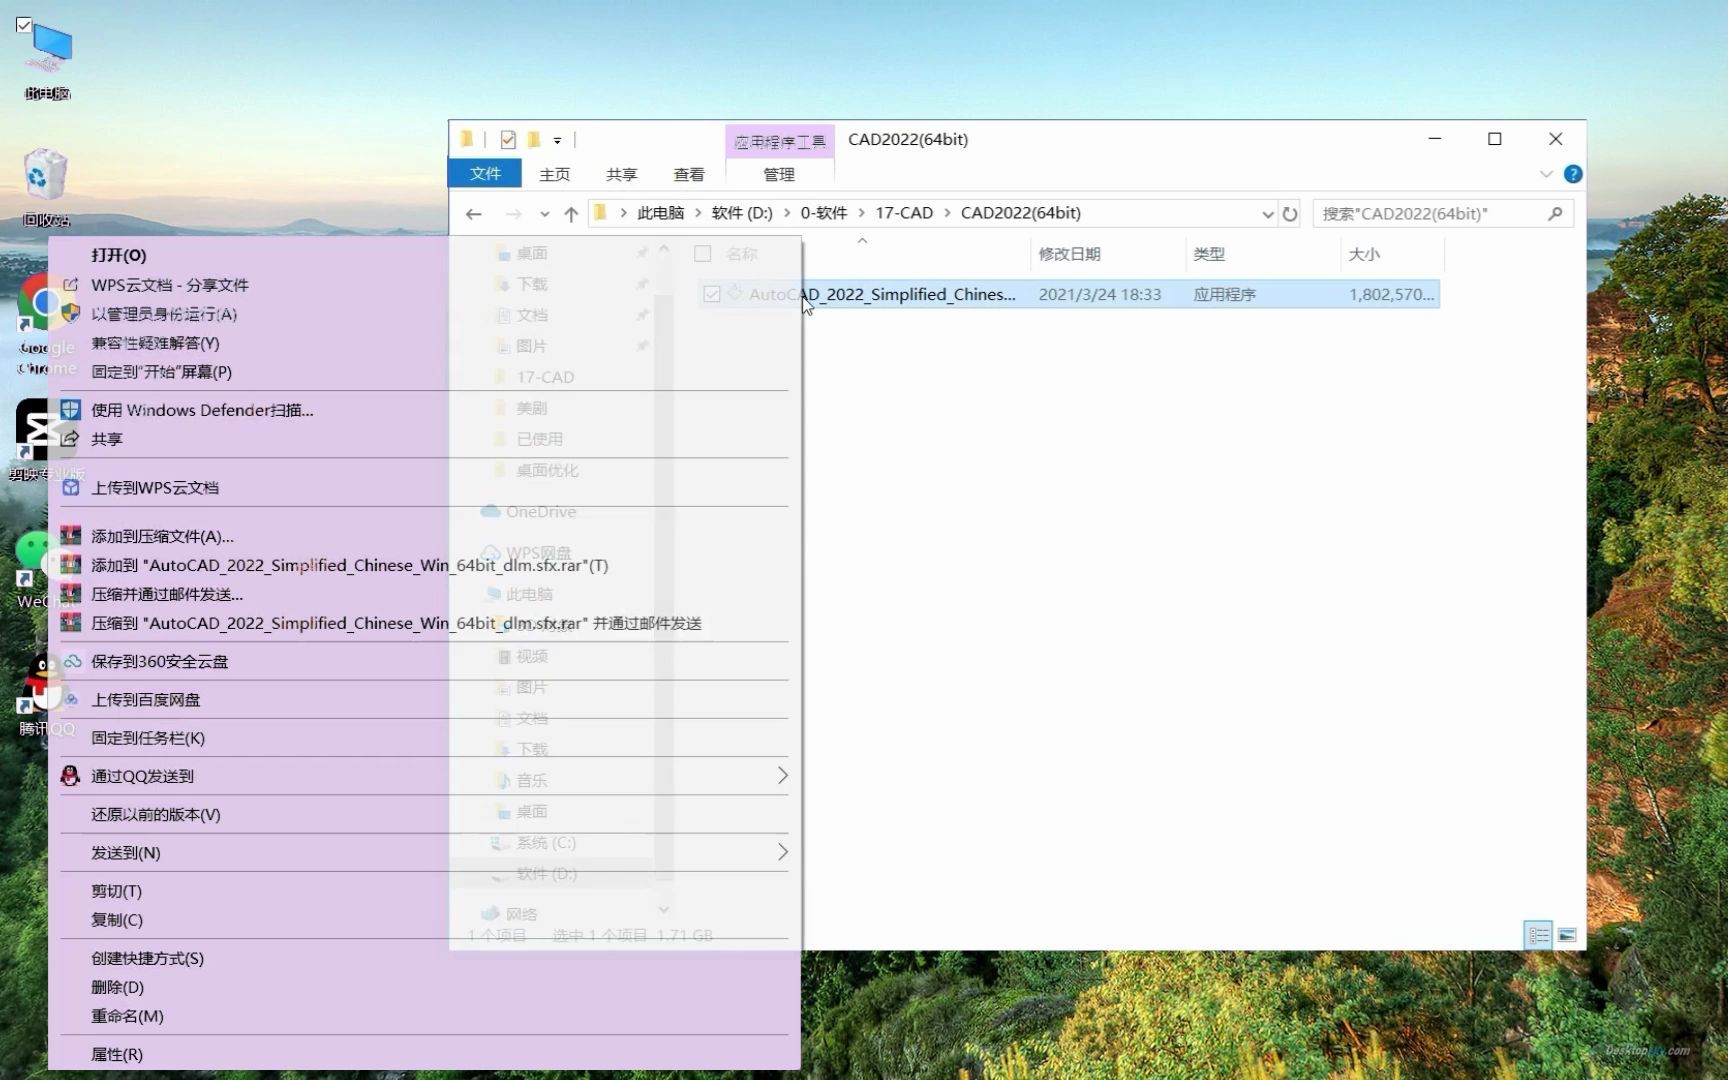Choose WPS云文档 - 分享文件 entry
Image resolution: width=1728 pixels, height=1080 pixels.
[170, 285]
